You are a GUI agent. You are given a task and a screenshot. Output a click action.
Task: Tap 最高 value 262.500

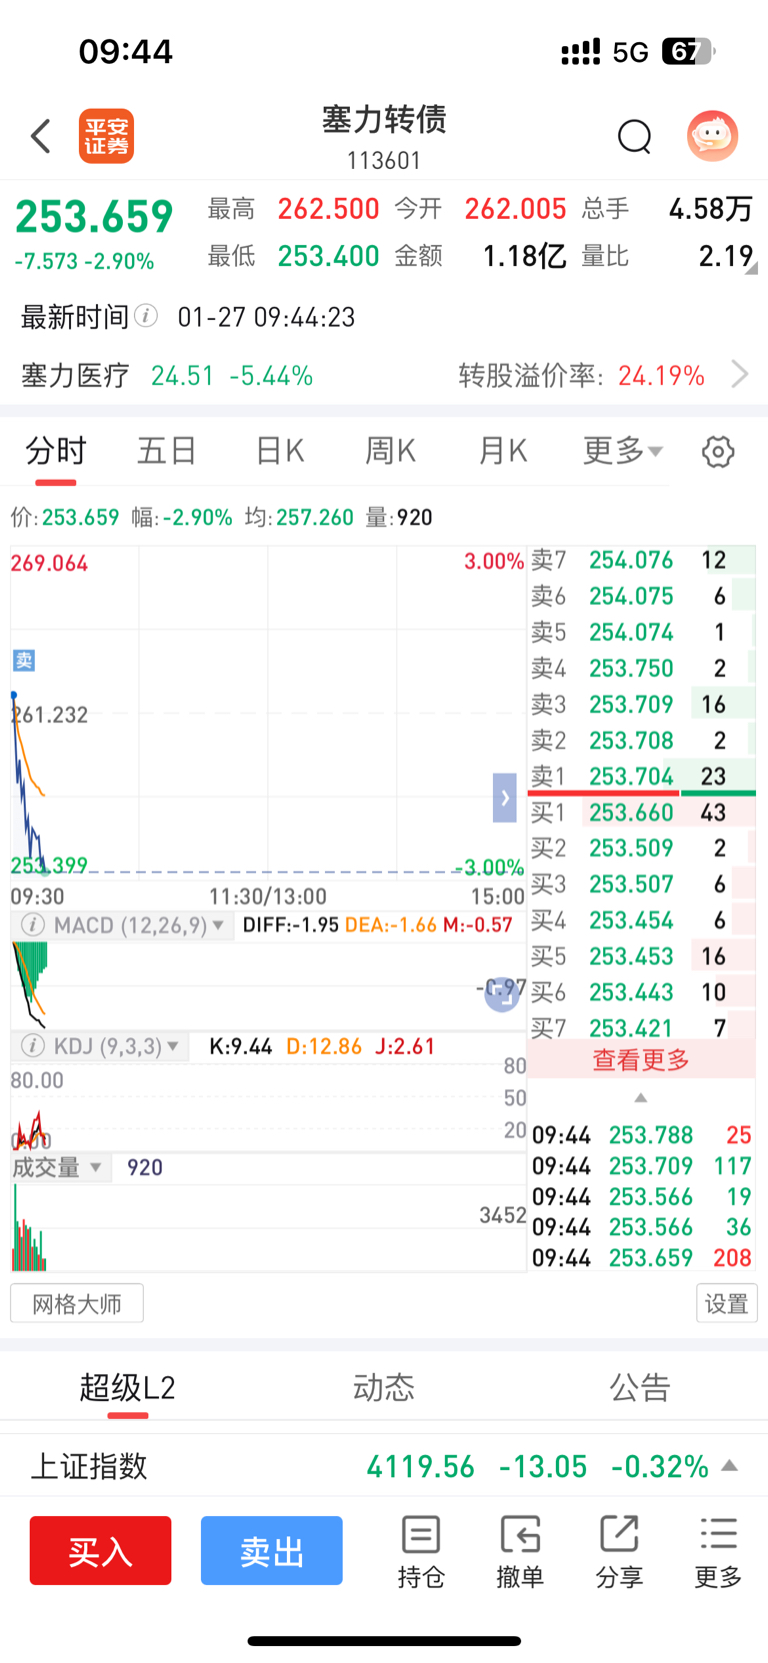(328, 209)
